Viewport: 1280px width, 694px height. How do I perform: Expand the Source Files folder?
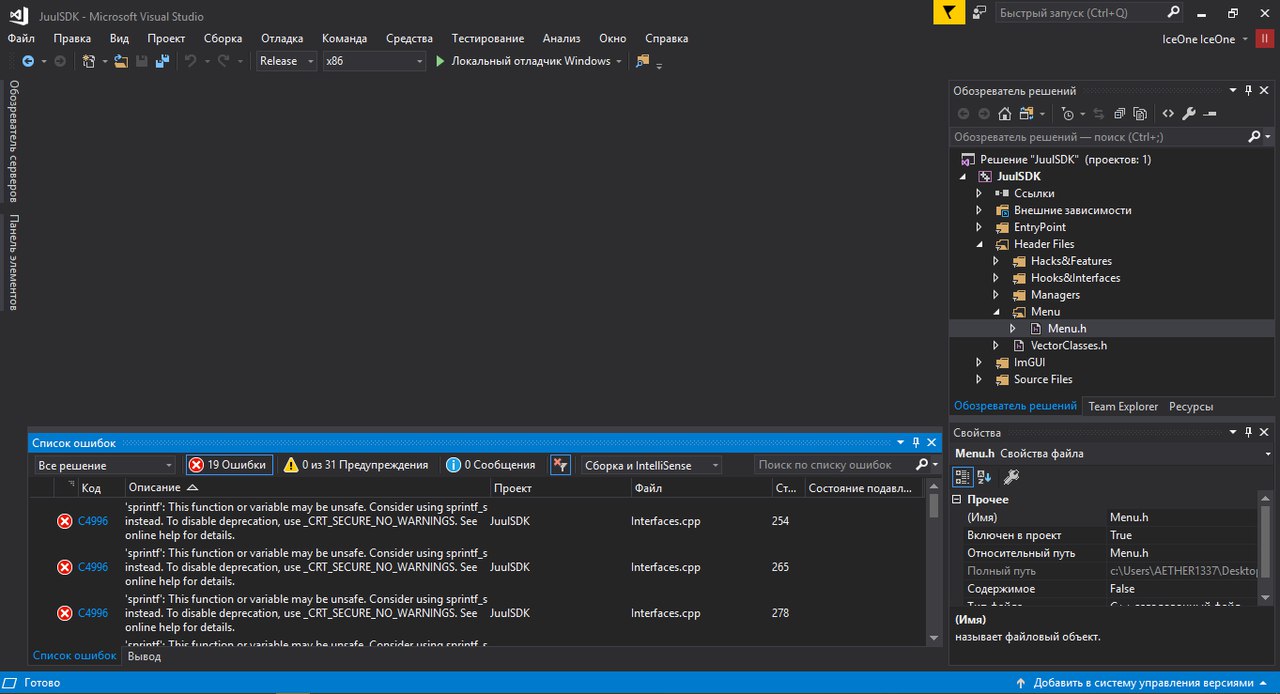pos(979,379)
